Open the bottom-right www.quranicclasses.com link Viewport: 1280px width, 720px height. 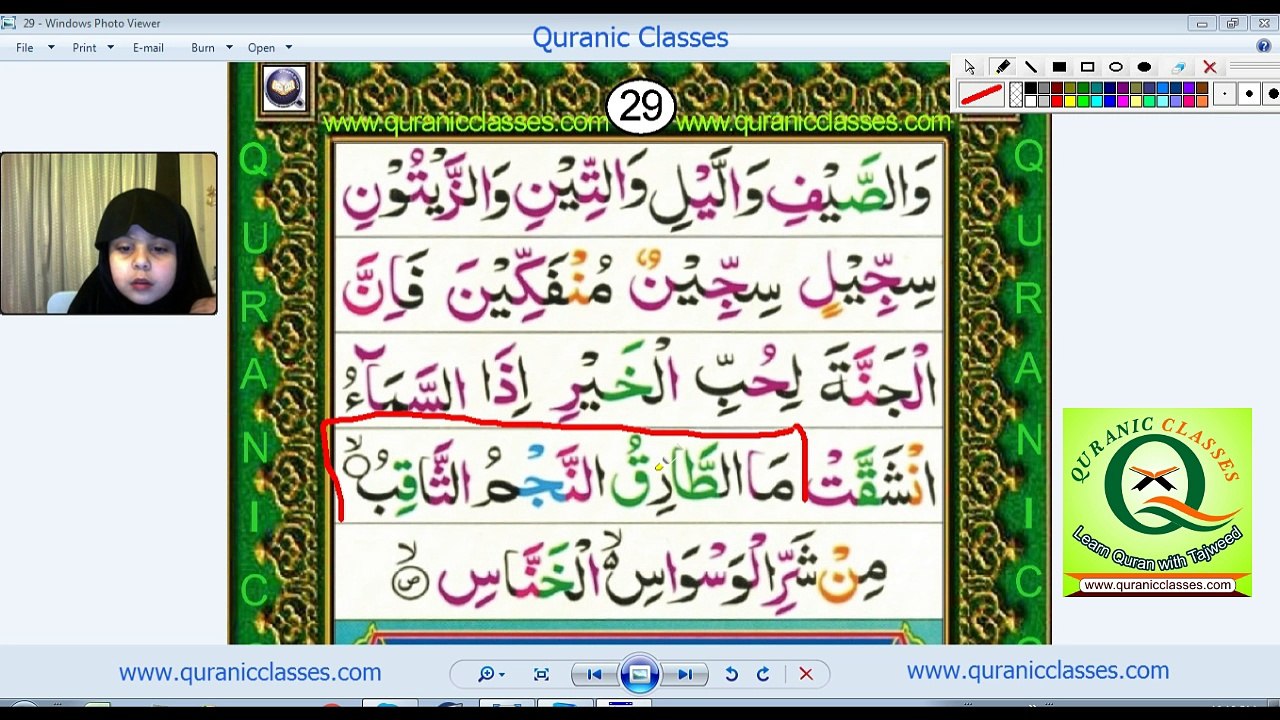coord(1038,671)
